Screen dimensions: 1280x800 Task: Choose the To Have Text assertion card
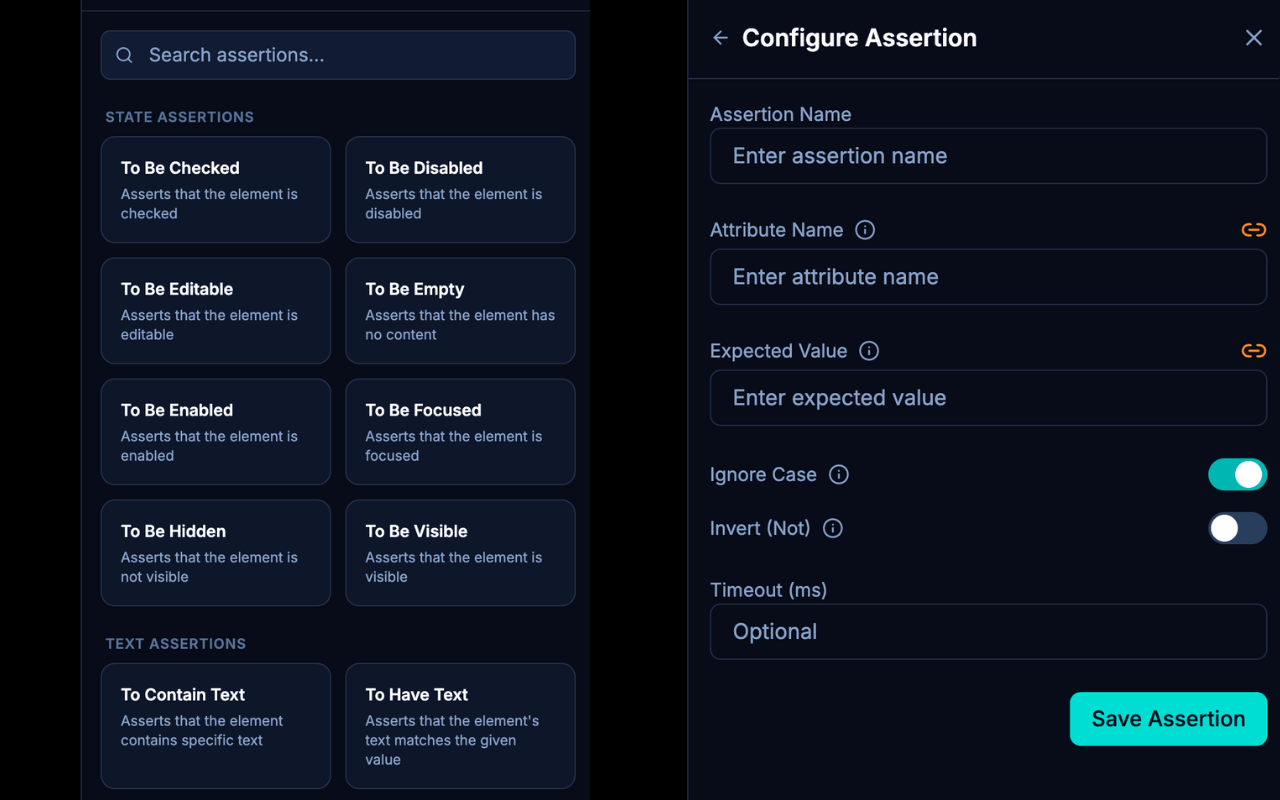[460, 725]
